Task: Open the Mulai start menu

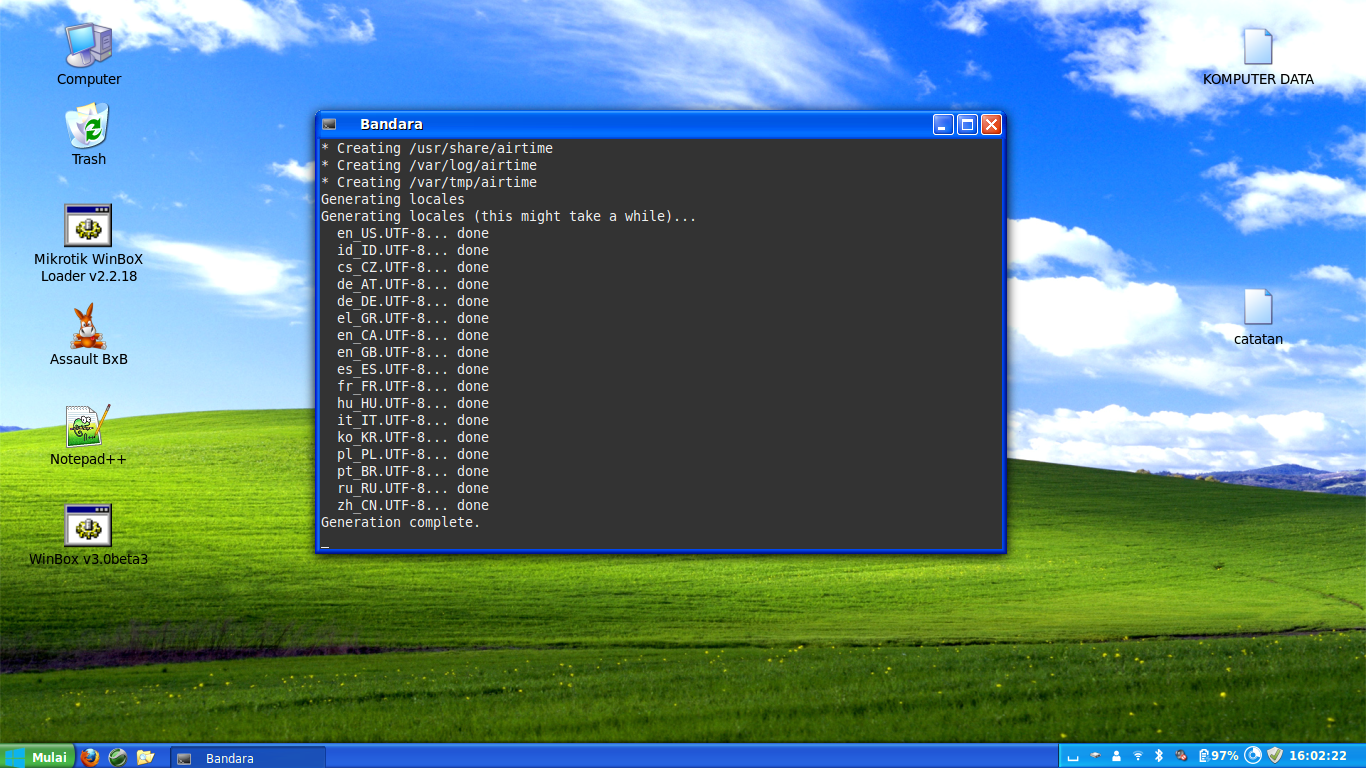Action: click(37, 757)
